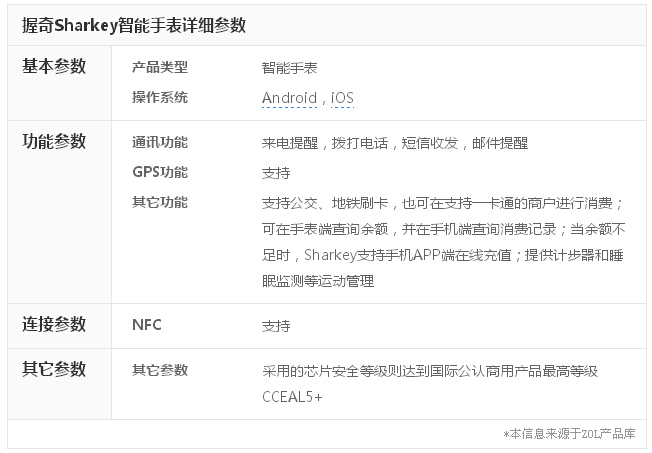This screenshot has width=652, height=453.
Task: Click the title 握奇Sharkey智能手表详细参数
Action: point(134,25)
